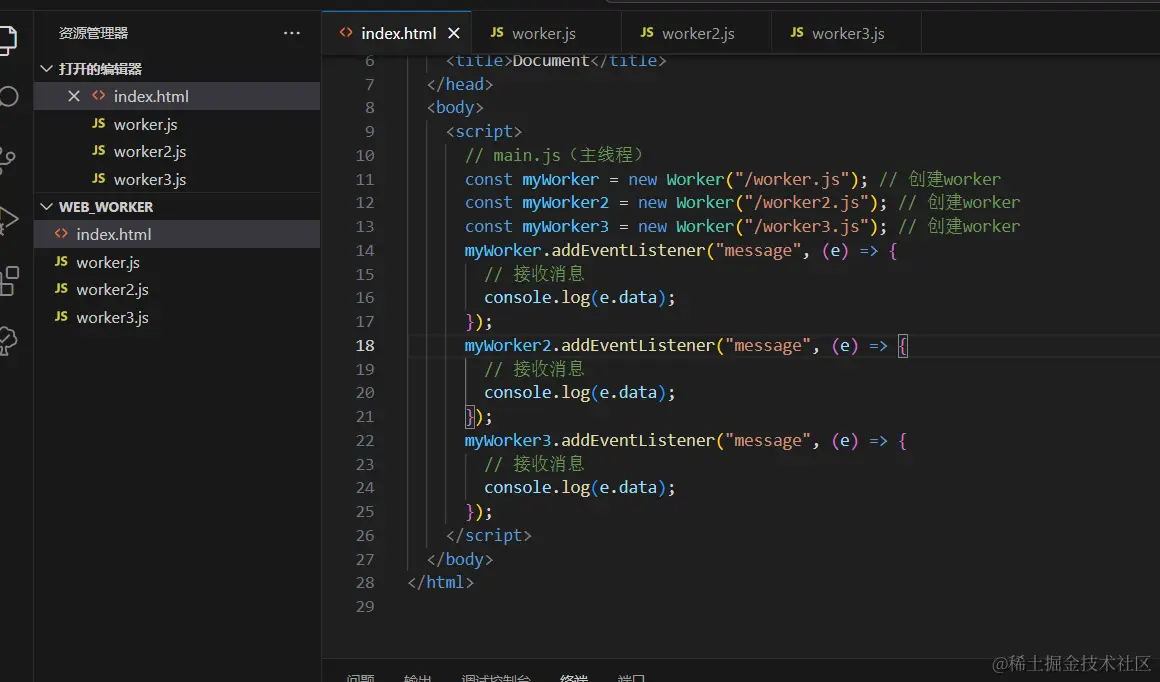Viewport: 1160px width, 682px height.
Task: Switch to the worker.js editor tab
Action: (x=546, y=33)
